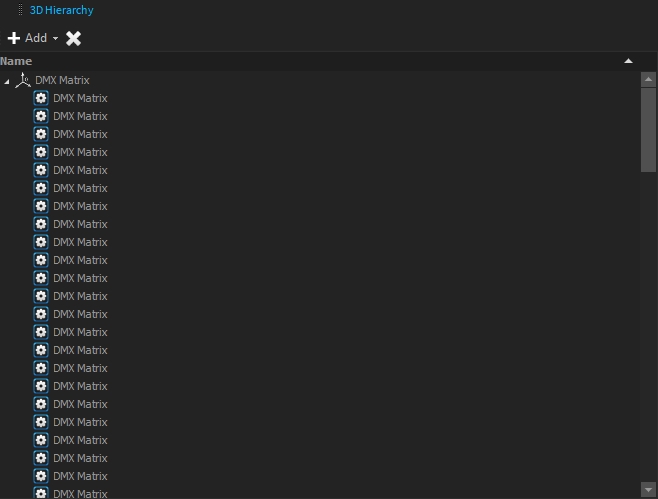Viewport: 658px width, 499px height.
Task: Select the last visible DMX Matrix entry label
Action: pyautogui.click(x=80, y=494)
